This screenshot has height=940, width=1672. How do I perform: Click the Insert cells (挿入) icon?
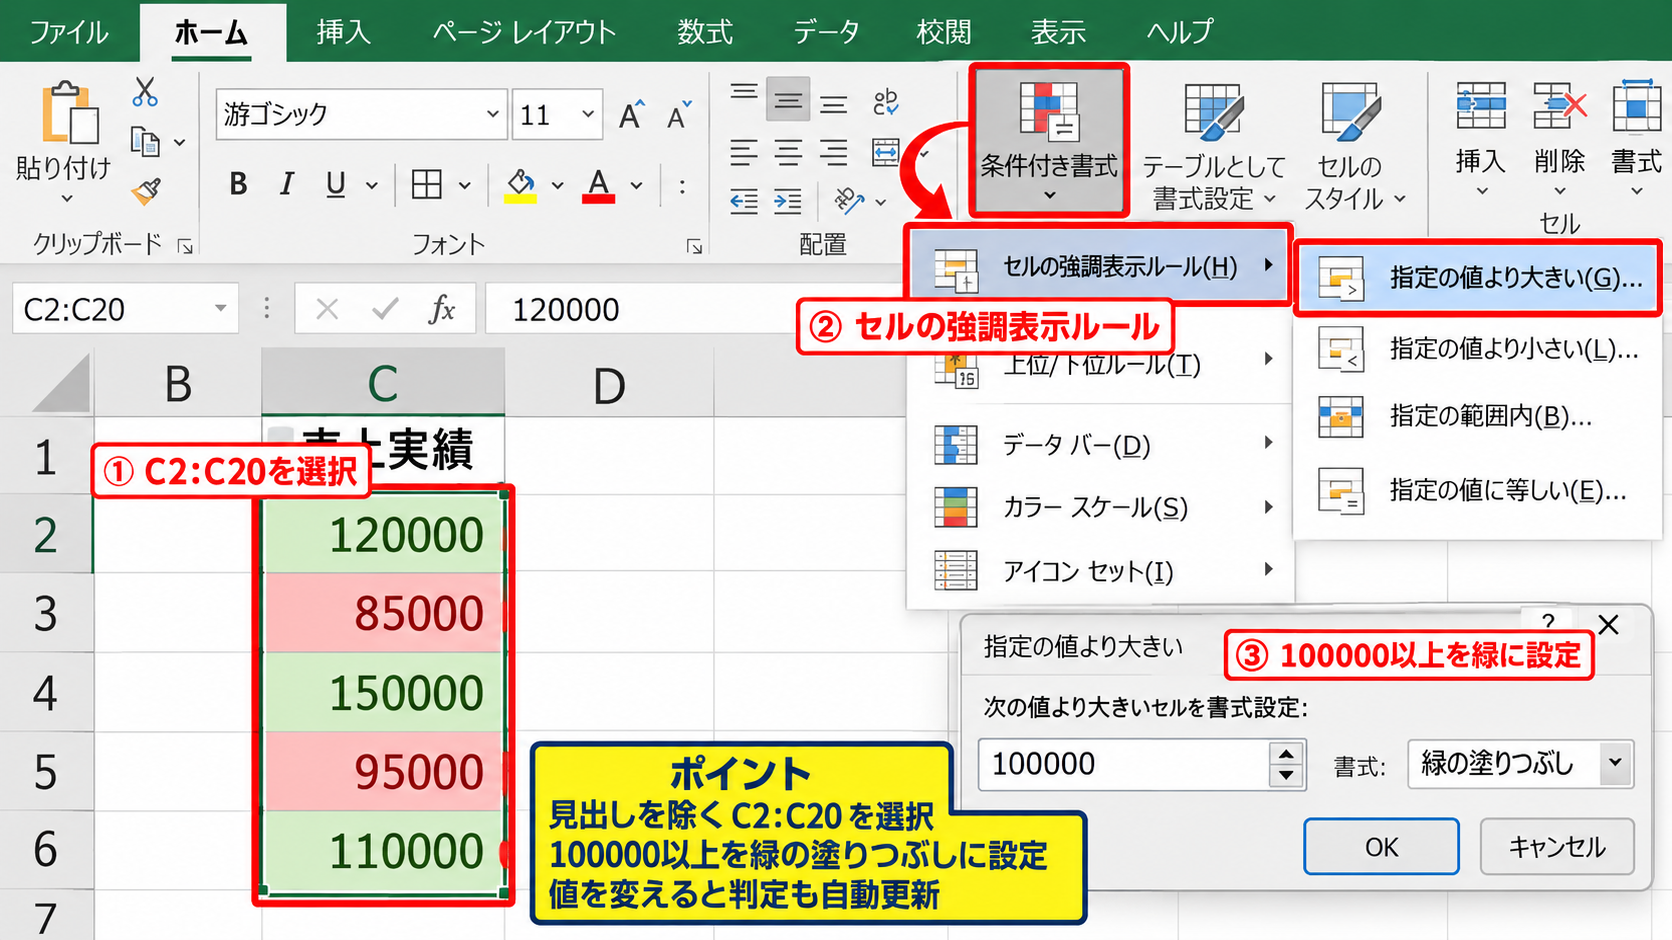click(1481, 106)
